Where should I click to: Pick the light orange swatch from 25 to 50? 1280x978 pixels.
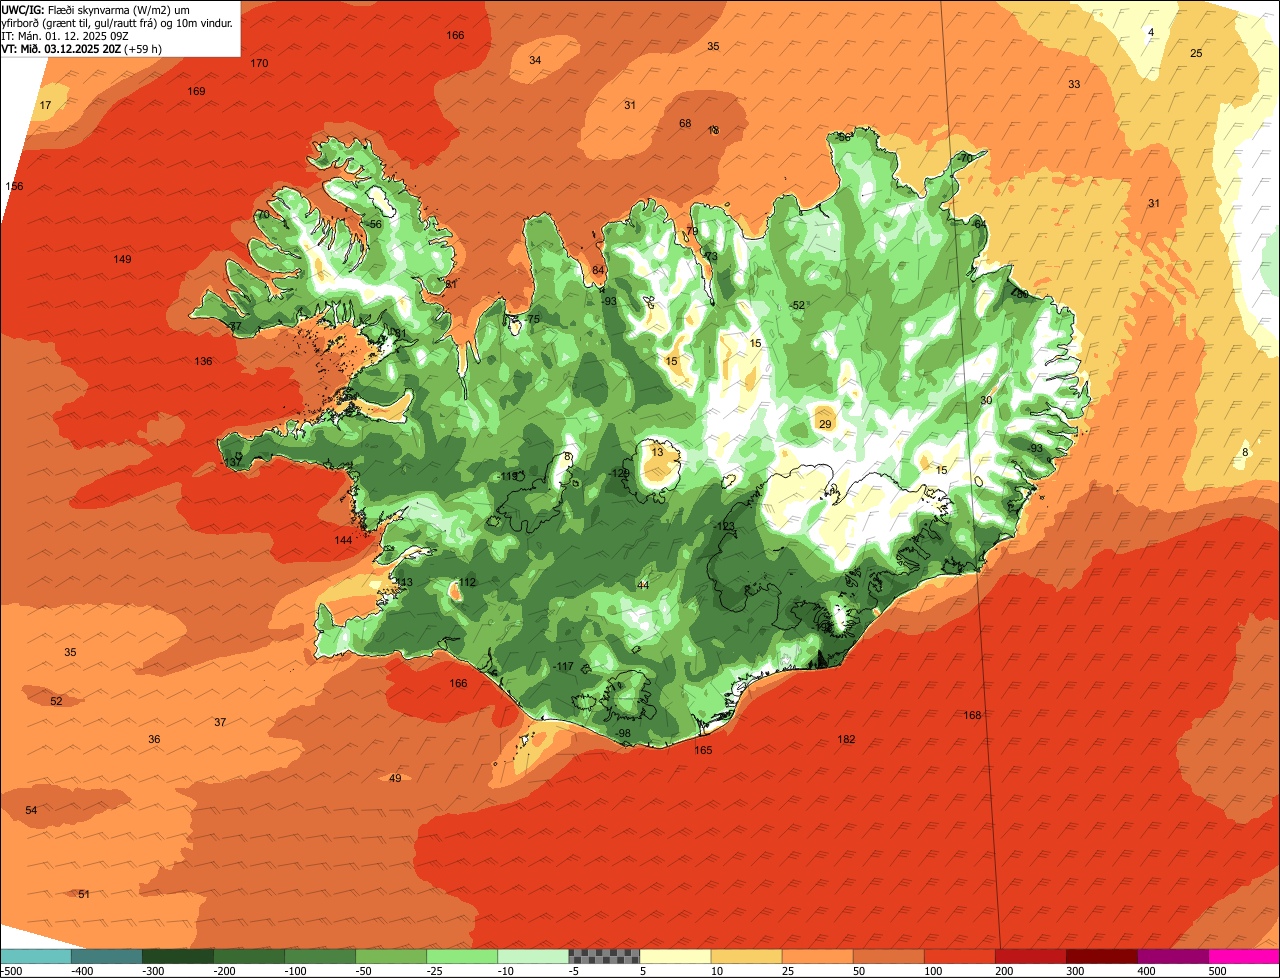pyautogui.click(x=817, y=956)
